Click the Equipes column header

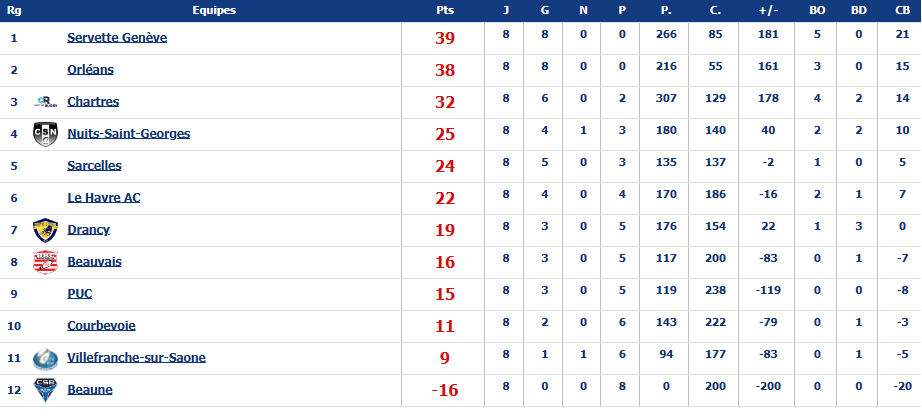tap(213, 10)
